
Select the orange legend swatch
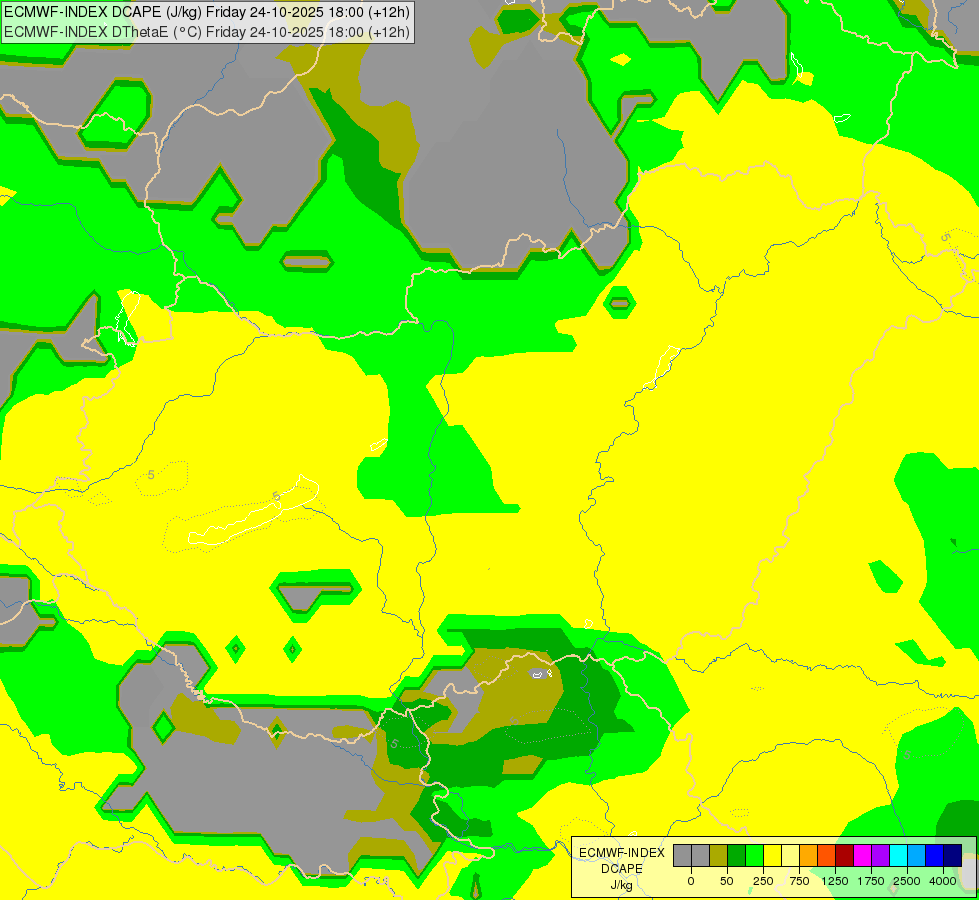coord(809,855)
